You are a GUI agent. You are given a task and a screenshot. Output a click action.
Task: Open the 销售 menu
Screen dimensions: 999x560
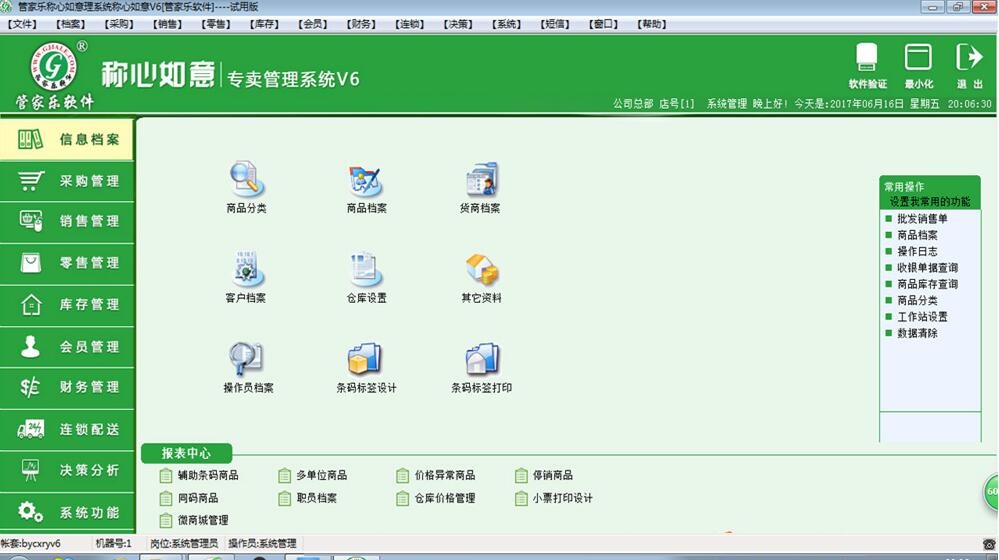[167, 24]
